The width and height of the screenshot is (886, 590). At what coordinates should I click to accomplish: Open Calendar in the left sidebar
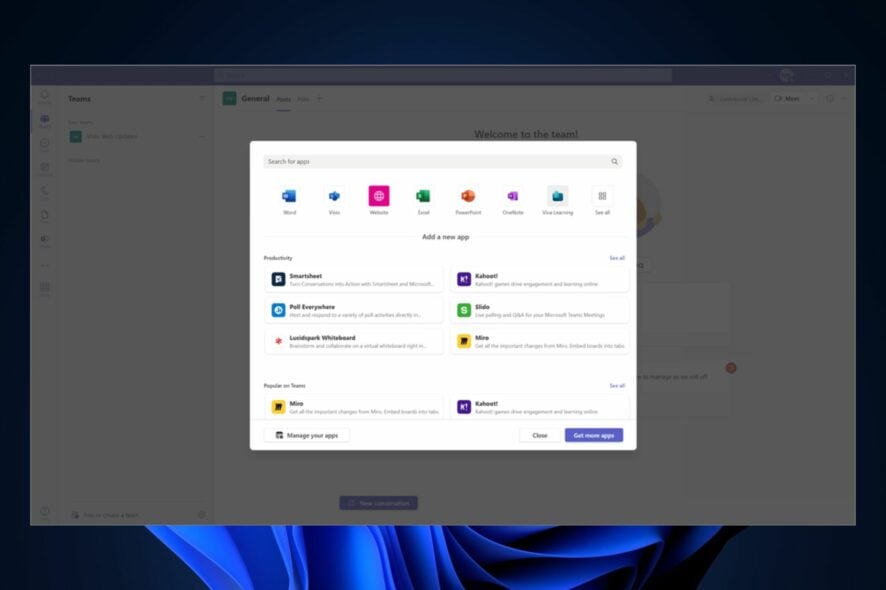(43, 167)
